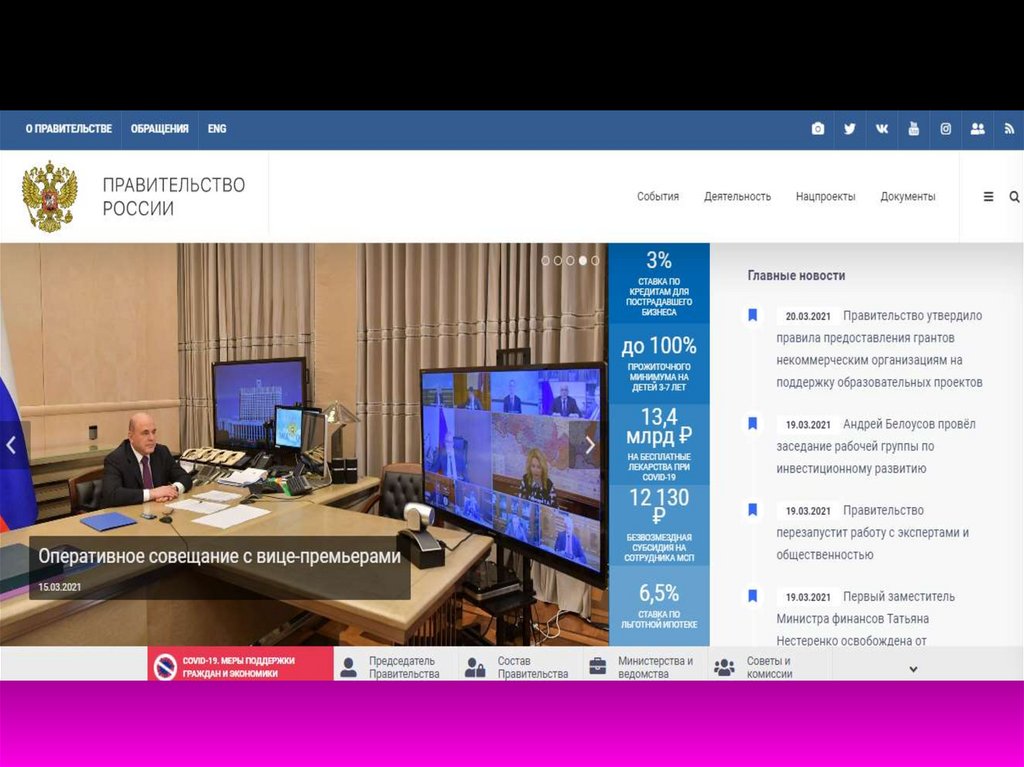Image resolution: width=1024 pixels, height=767 pixels.
Task: Select the last carousel slide dot
Action: [595, 260]
